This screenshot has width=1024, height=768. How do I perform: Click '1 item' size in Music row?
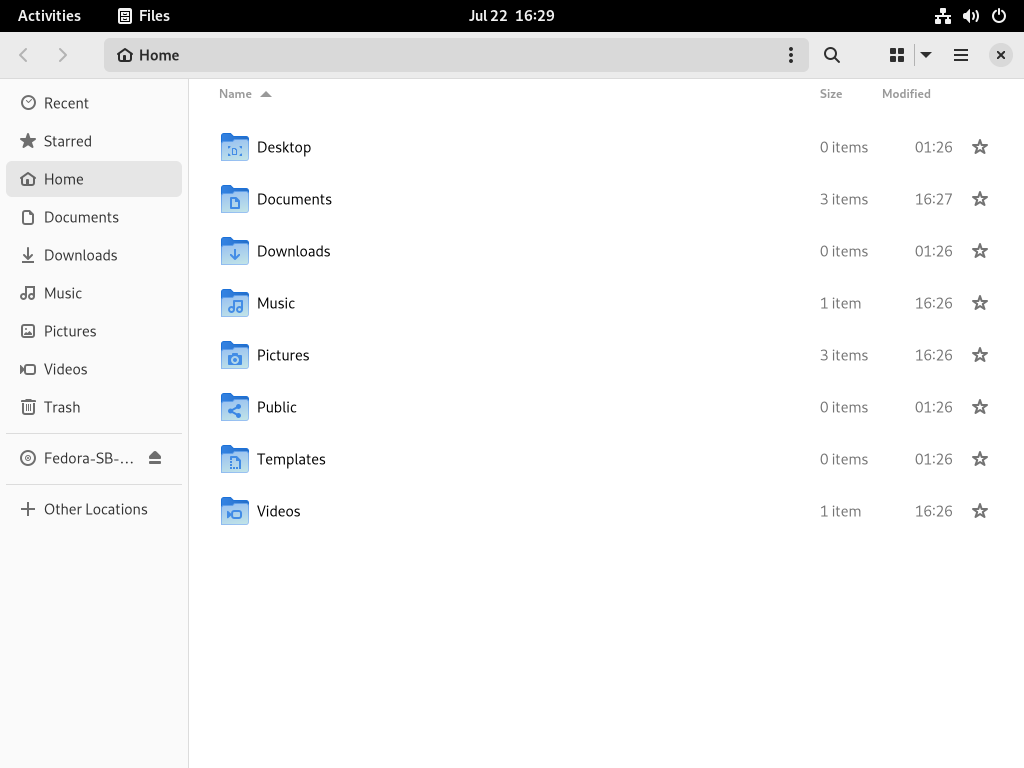click(840, 303)
